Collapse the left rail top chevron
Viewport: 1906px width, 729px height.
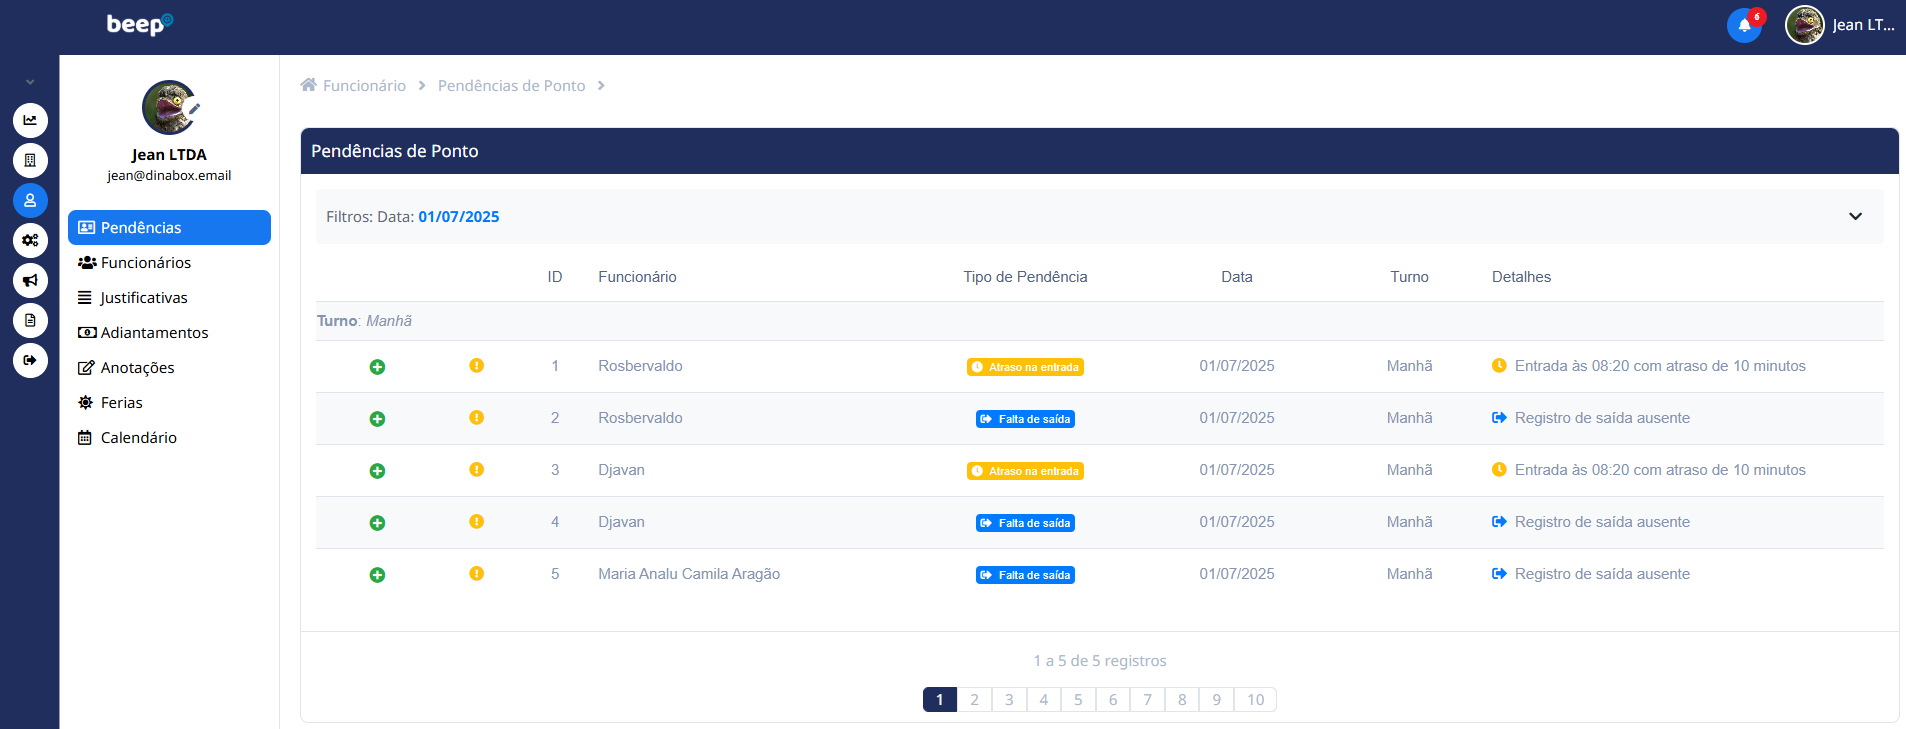coord(30,82)
